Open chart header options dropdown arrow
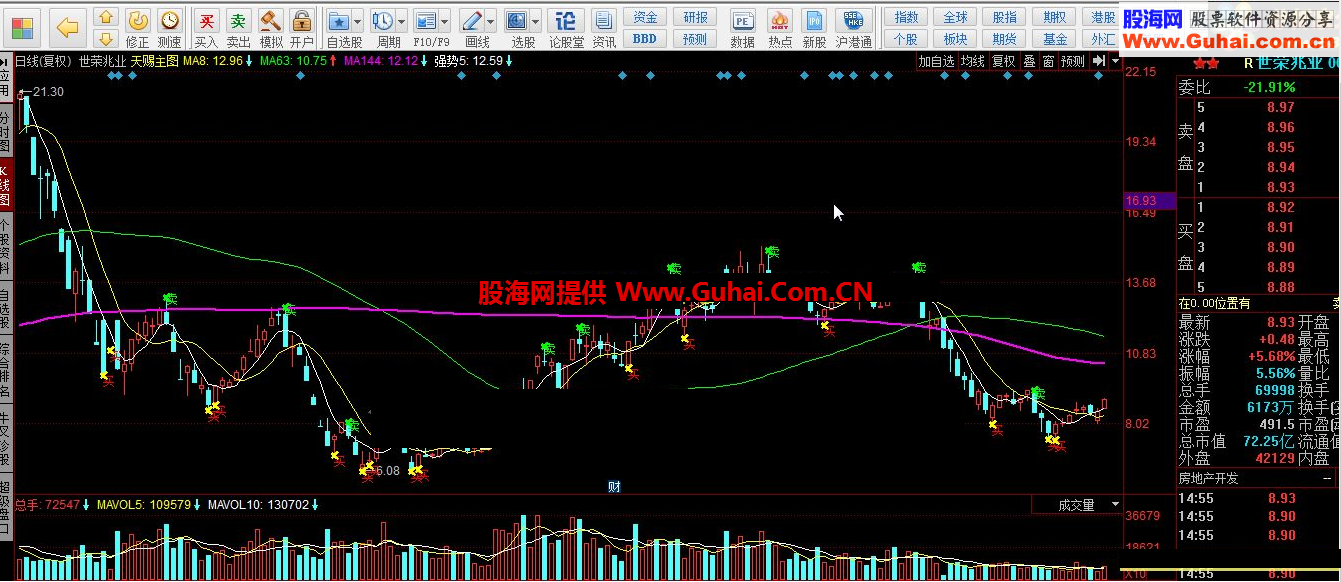This screenshot has width=1341, height=582. (x=1114, y=61)
